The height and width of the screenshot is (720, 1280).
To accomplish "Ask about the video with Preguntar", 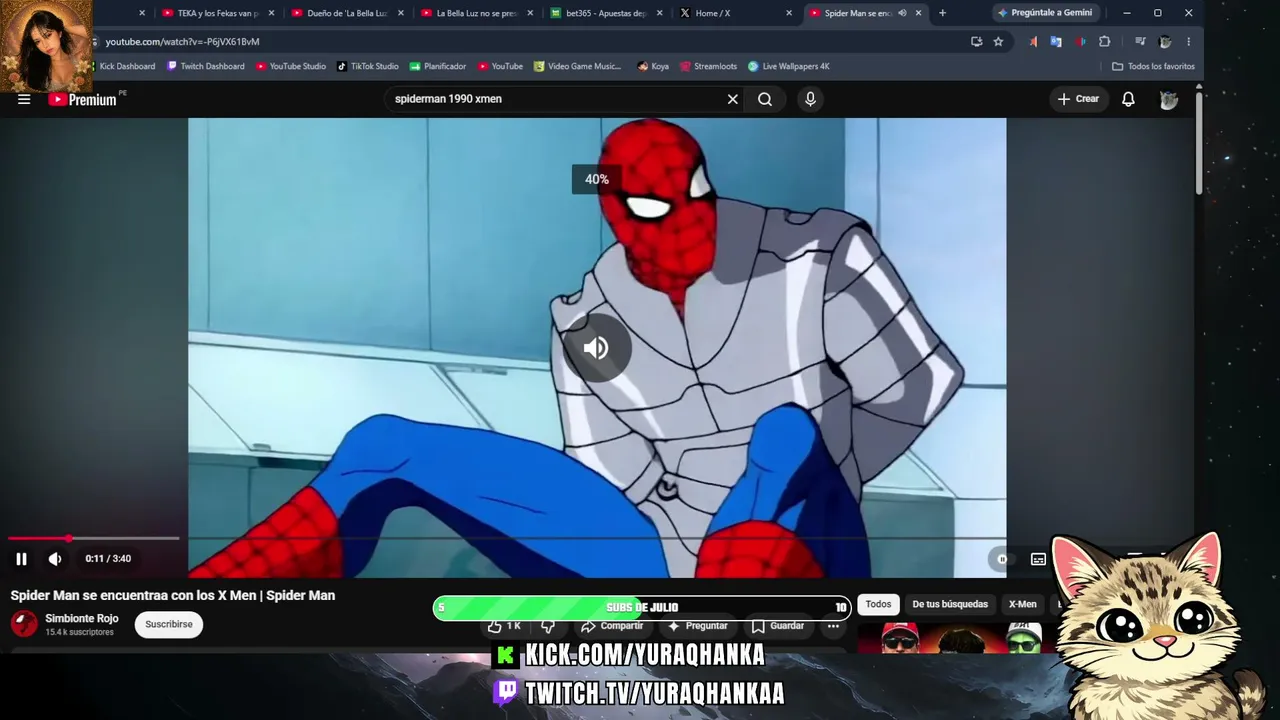I will (x=698, y=626).
